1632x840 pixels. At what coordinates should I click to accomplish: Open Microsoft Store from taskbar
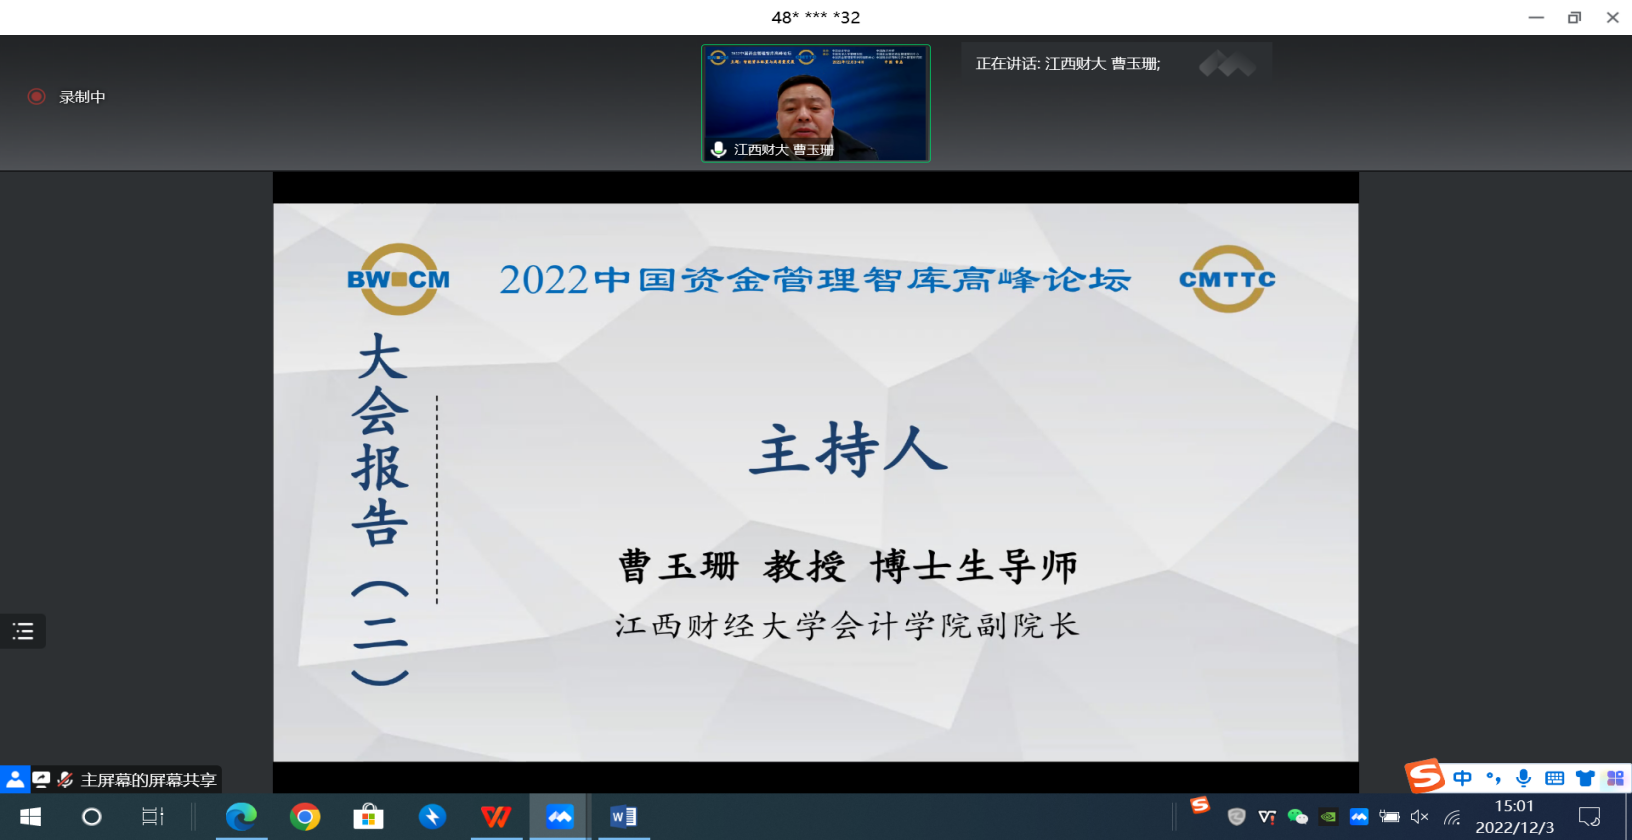[368, 817]
